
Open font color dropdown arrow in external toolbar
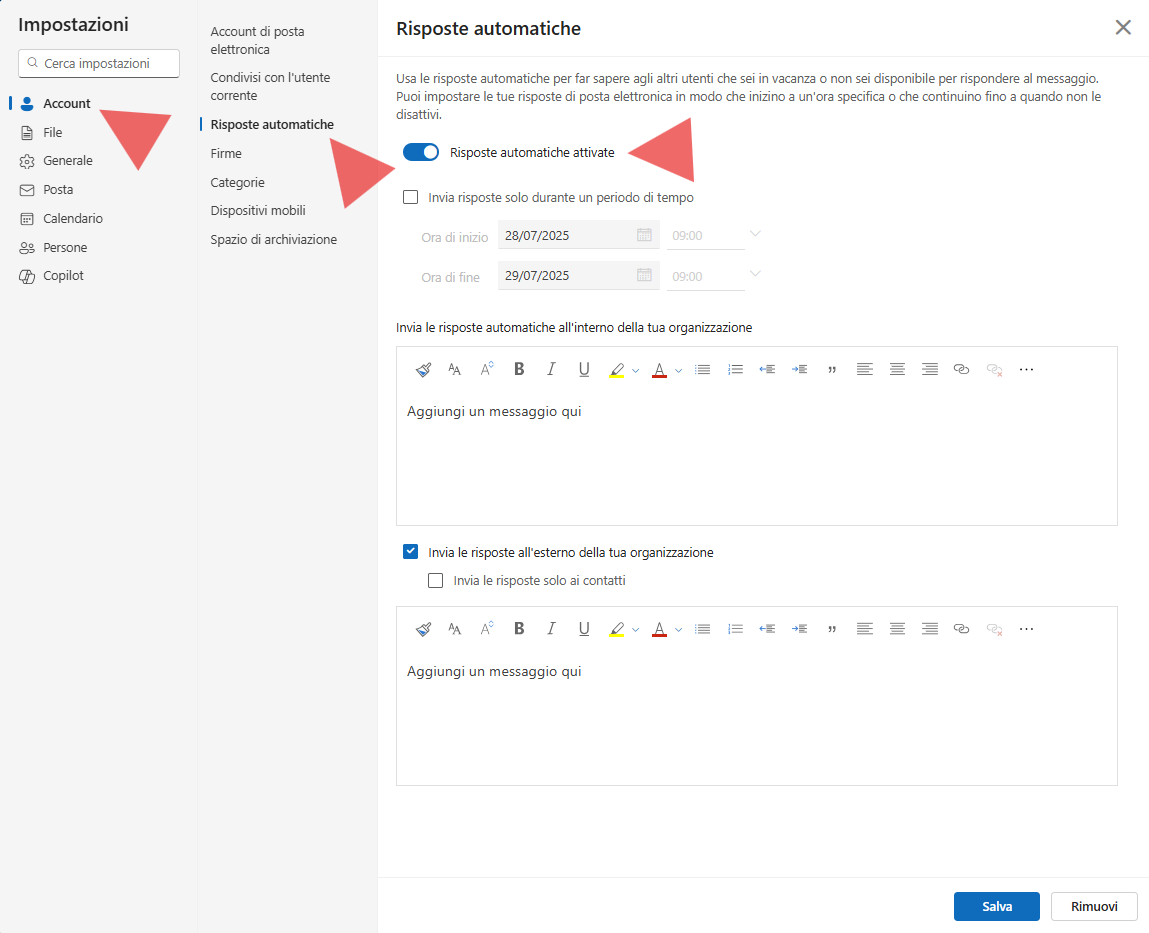679,630
